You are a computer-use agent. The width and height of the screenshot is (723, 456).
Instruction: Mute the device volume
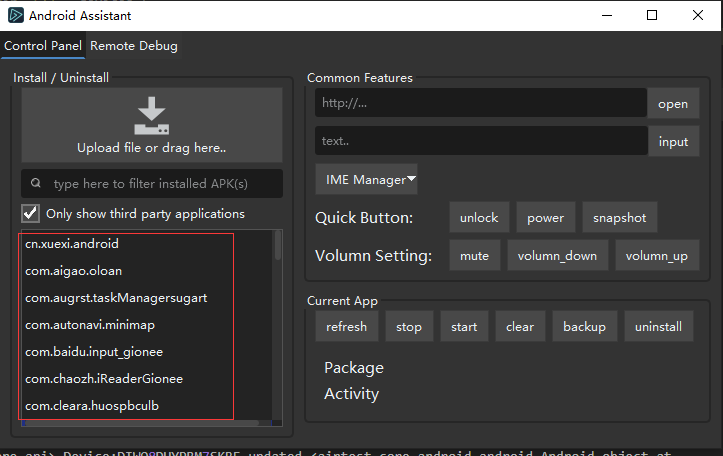[x=474, y=256]
